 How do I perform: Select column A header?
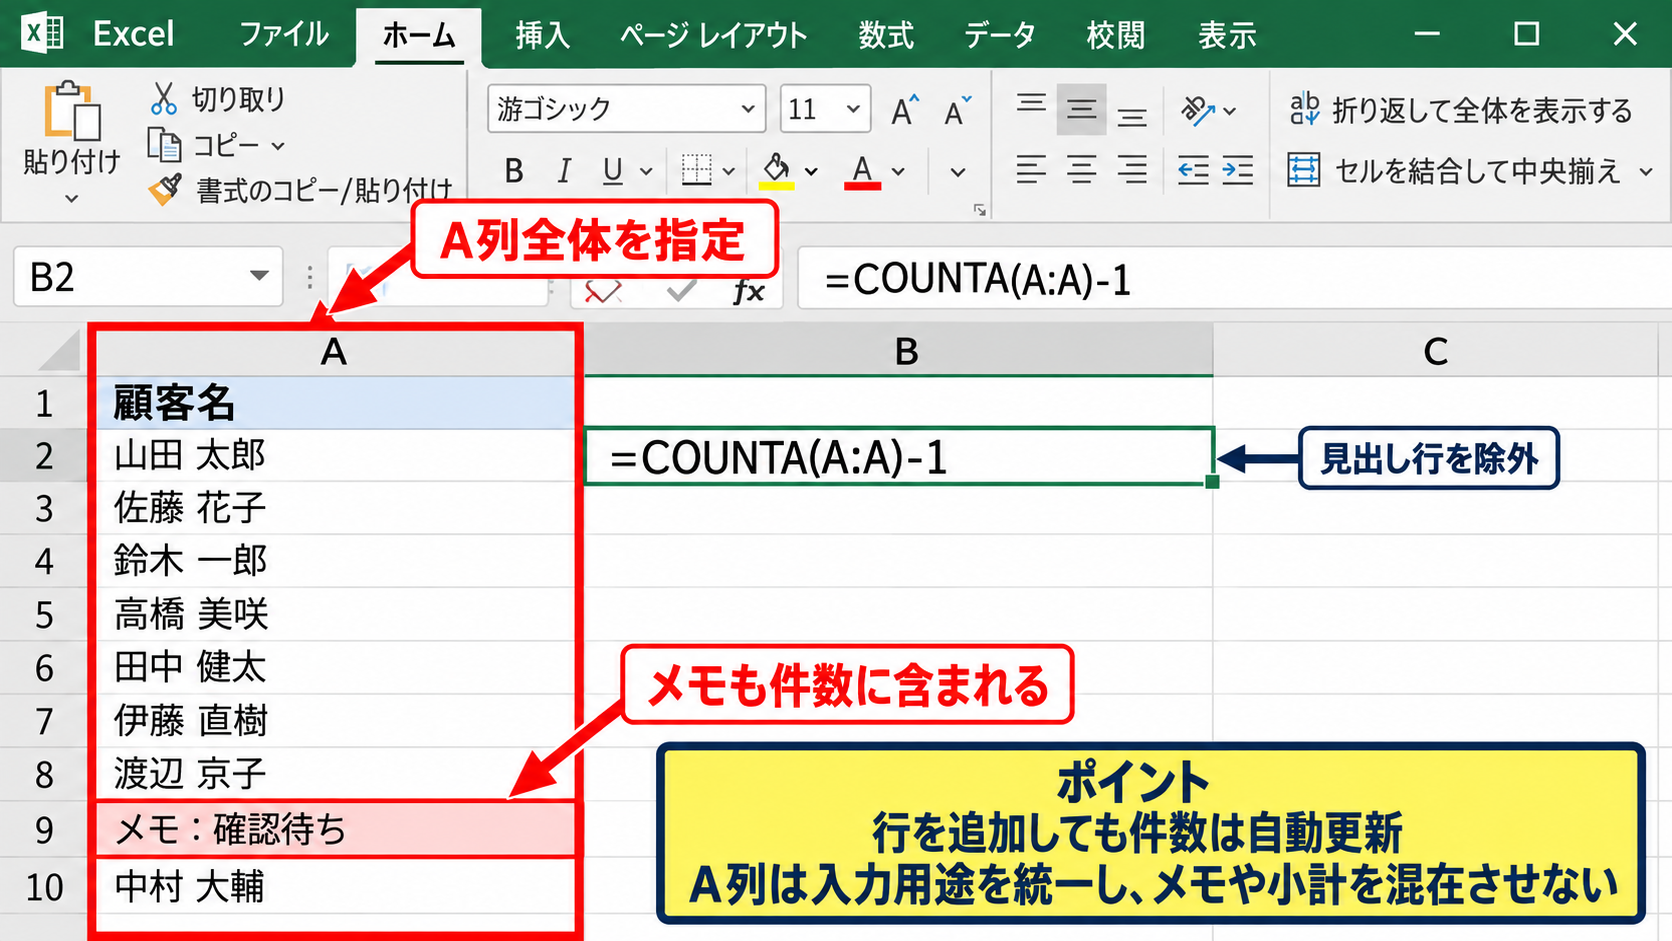click(x=334, y=351)
